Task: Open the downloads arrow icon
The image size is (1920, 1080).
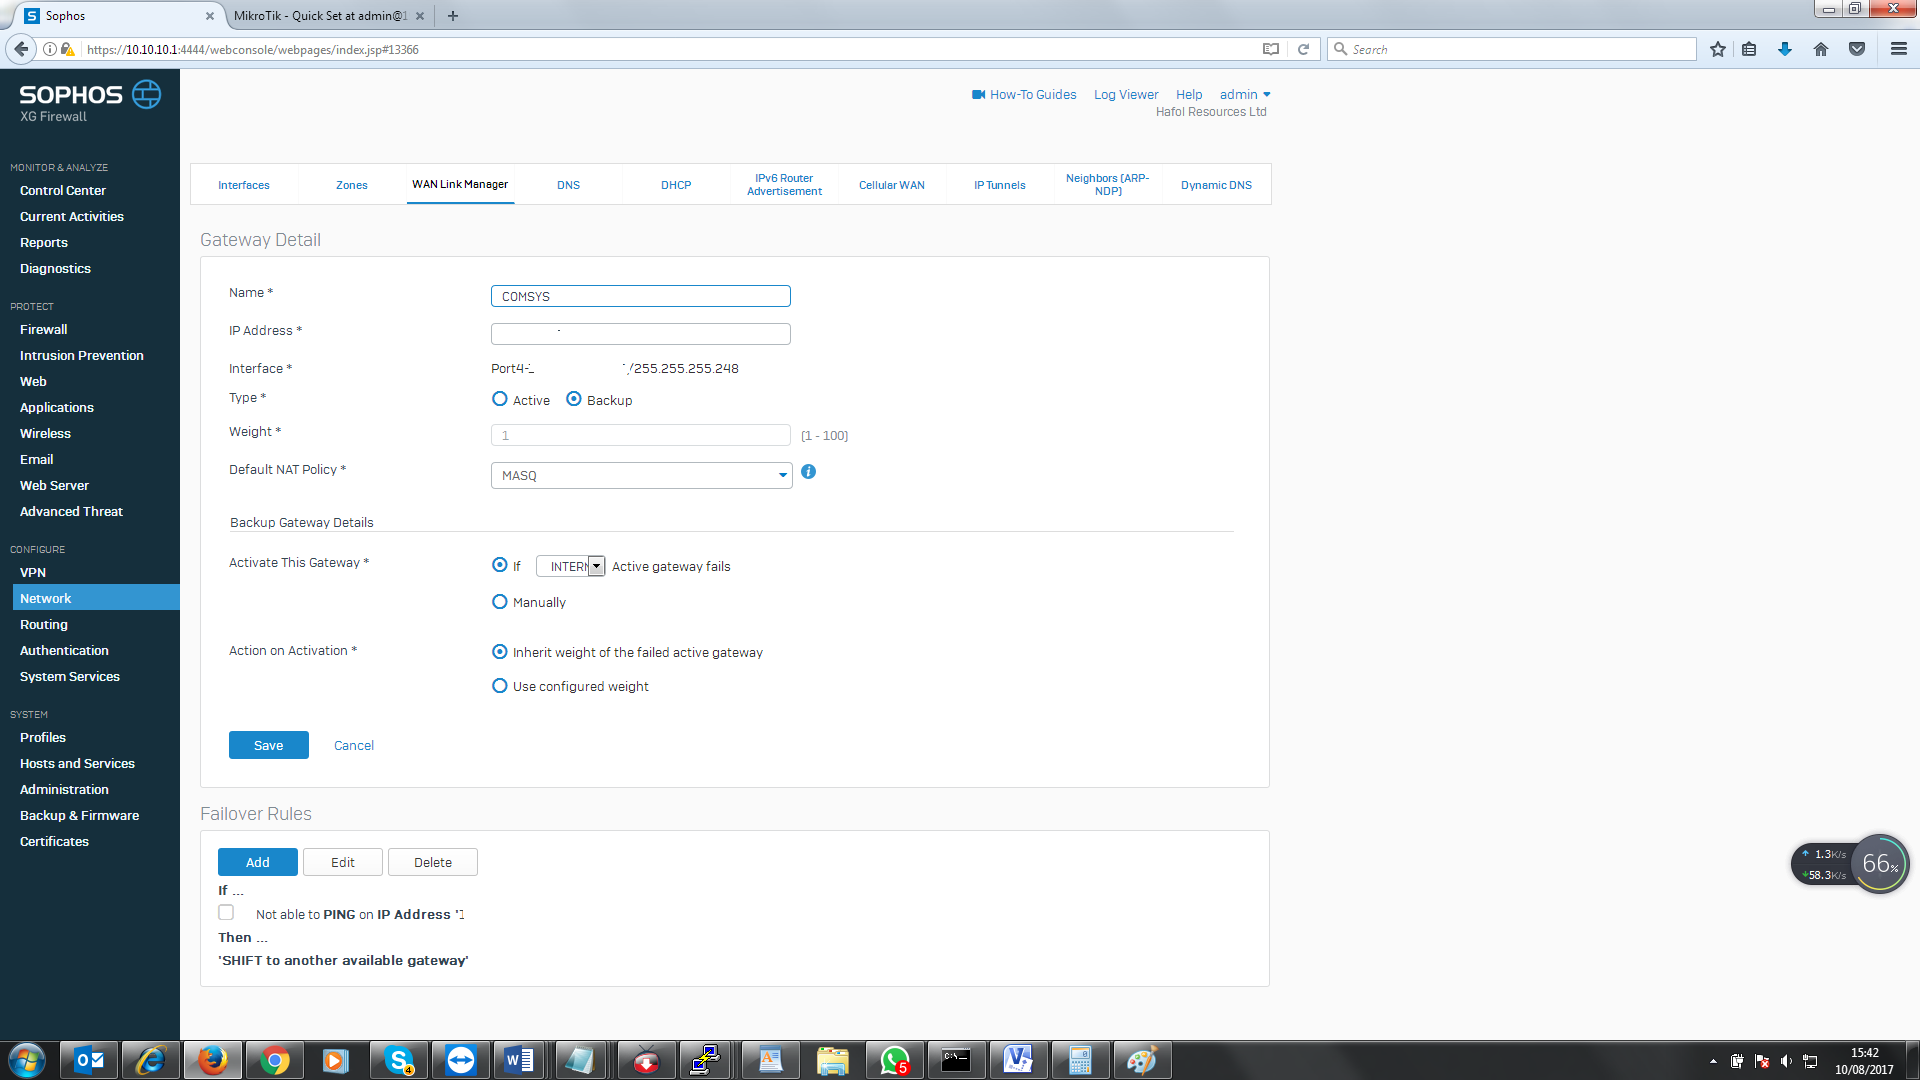Action: [x=1785, y=49]
